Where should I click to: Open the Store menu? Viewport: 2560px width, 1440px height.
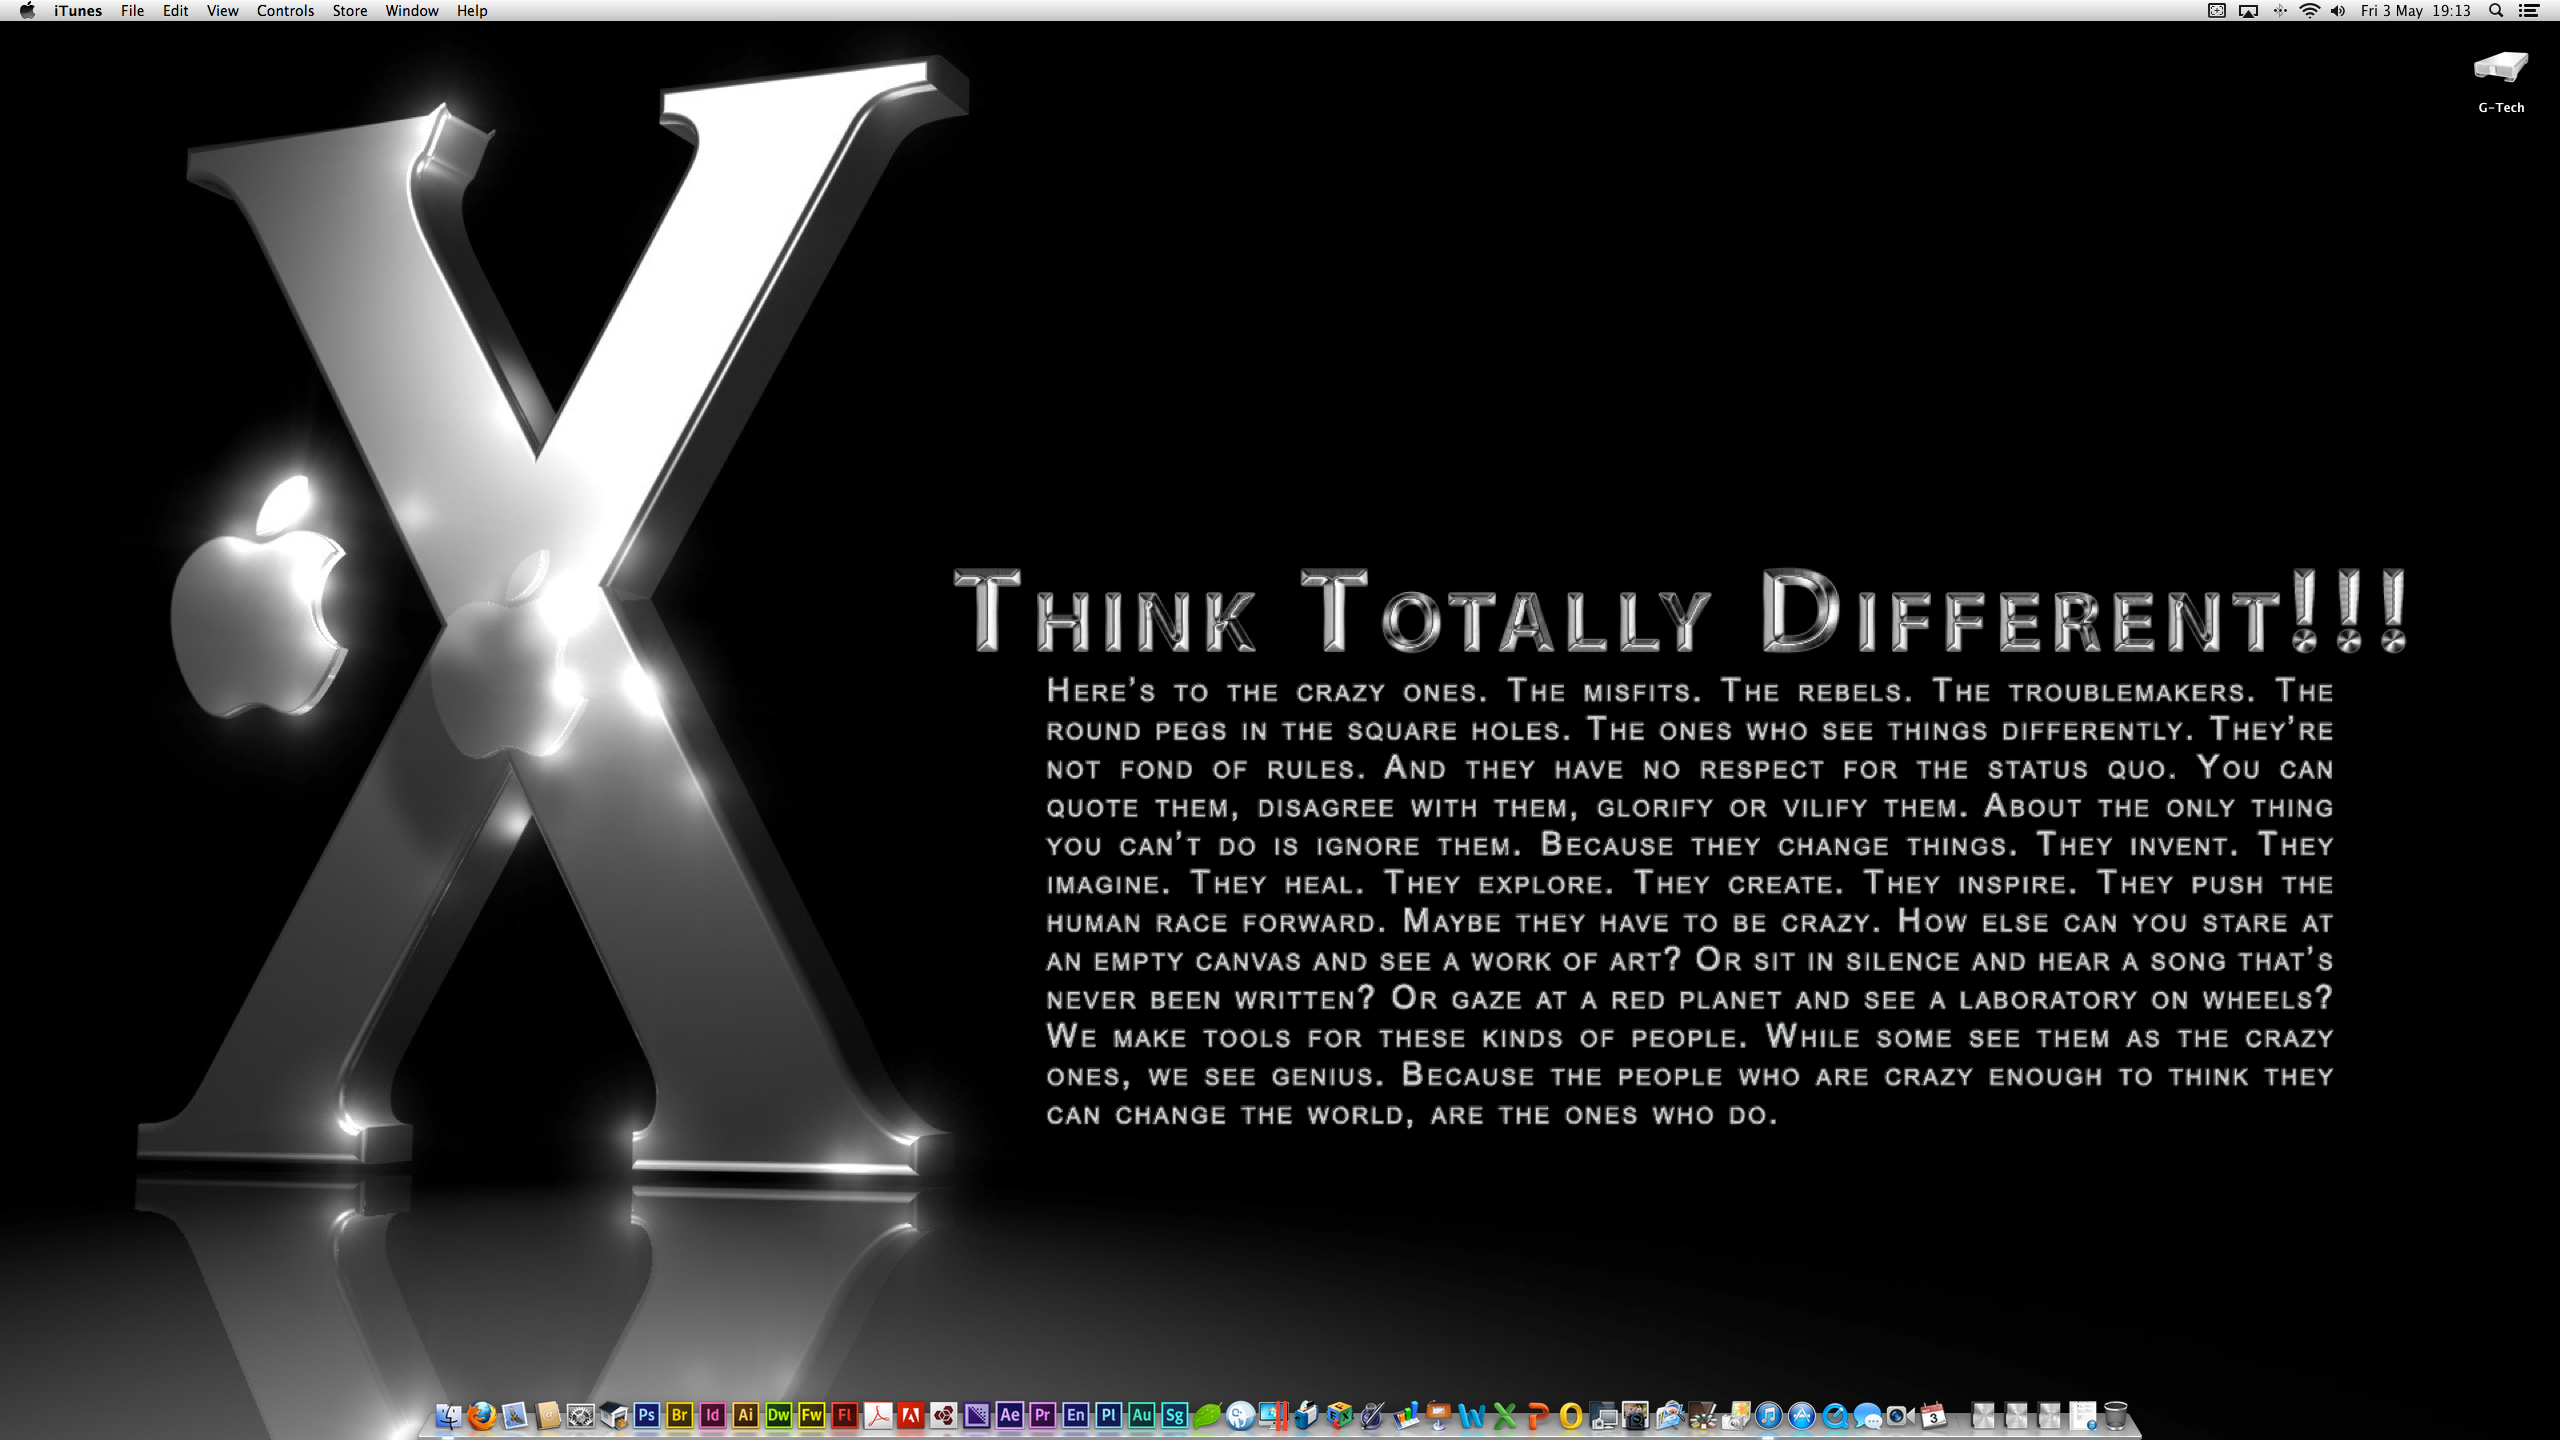tap(349, 11)
